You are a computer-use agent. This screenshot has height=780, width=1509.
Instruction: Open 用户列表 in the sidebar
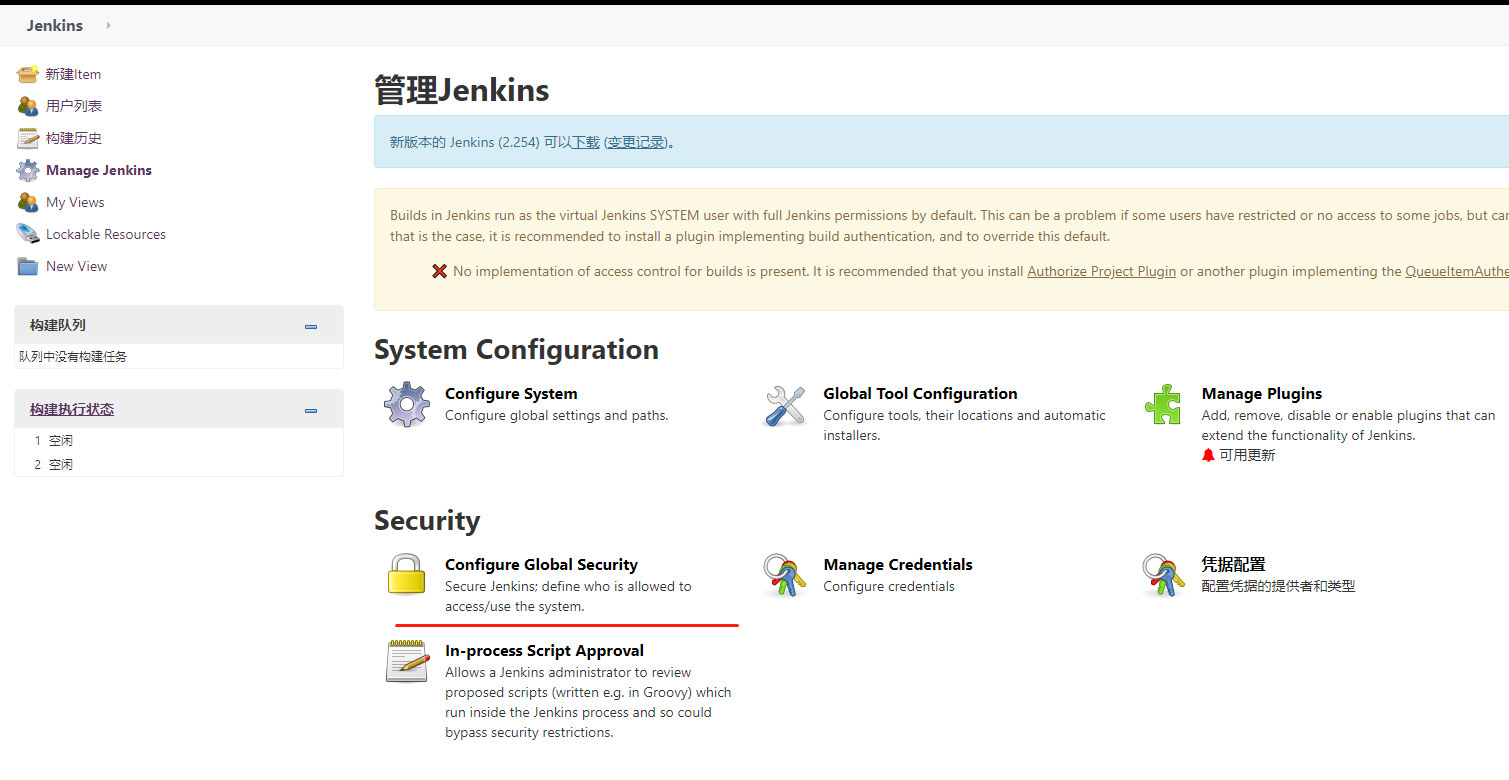pos(74,106)
